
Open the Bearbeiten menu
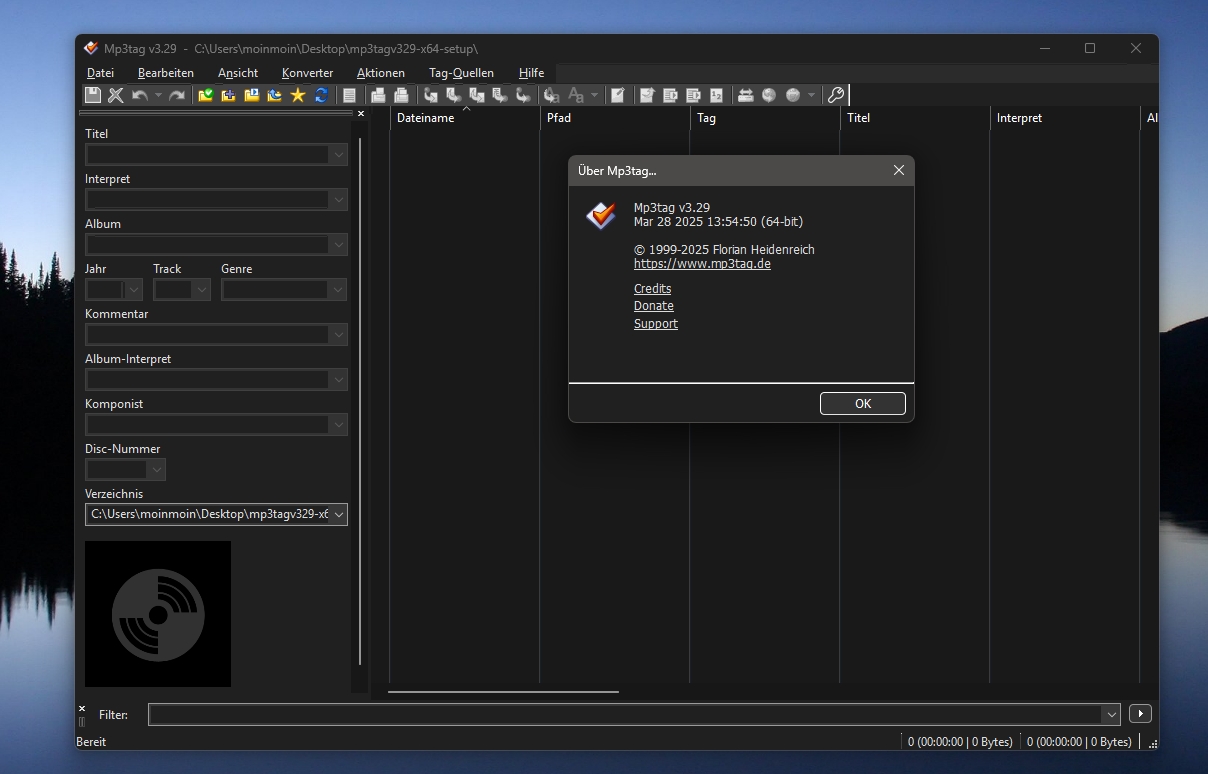166,73
